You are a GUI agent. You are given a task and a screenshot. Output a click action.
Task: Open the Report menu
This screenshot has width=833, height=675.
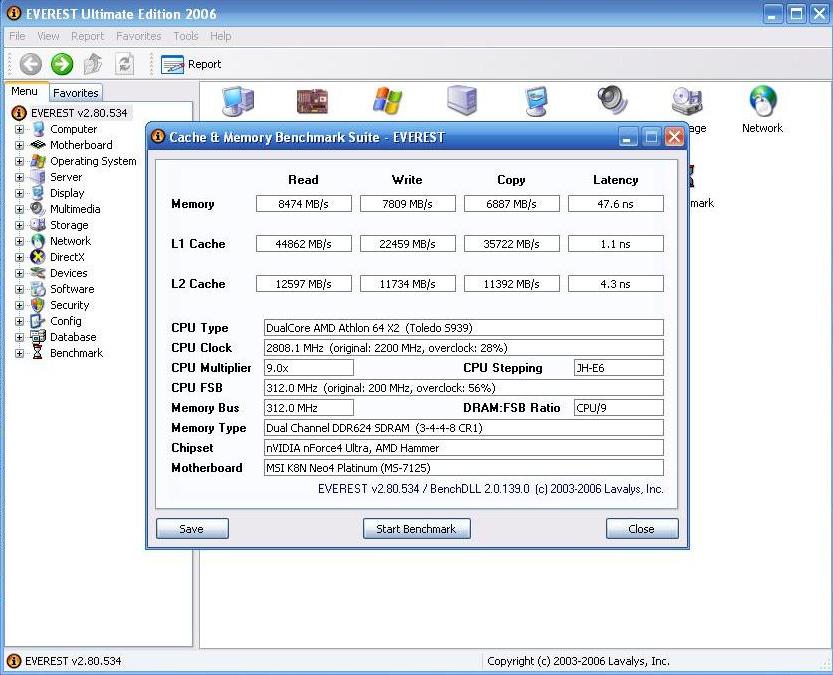tap(88, 36)
